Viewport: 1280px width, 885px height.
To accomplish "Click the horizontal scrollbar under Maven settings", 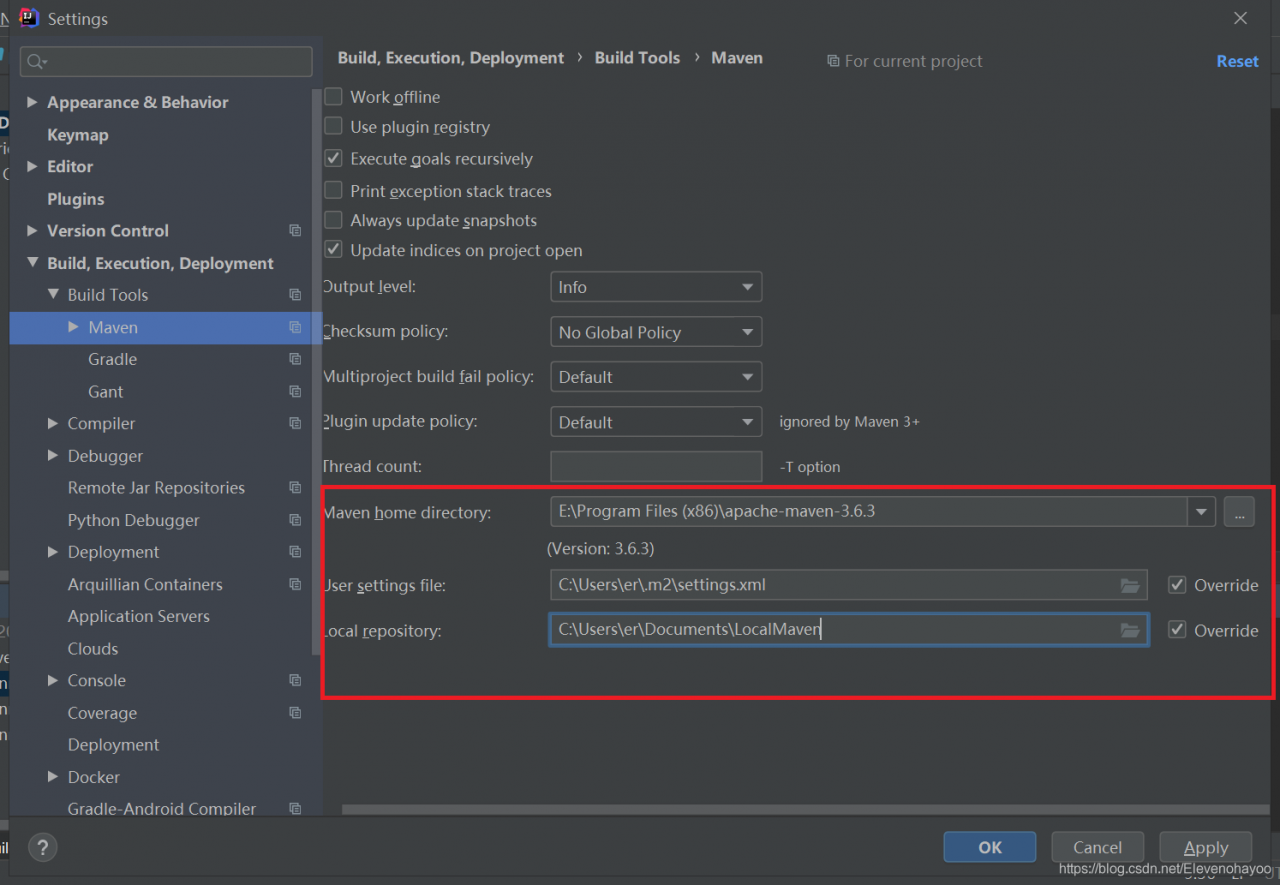I will pos(800,808).
